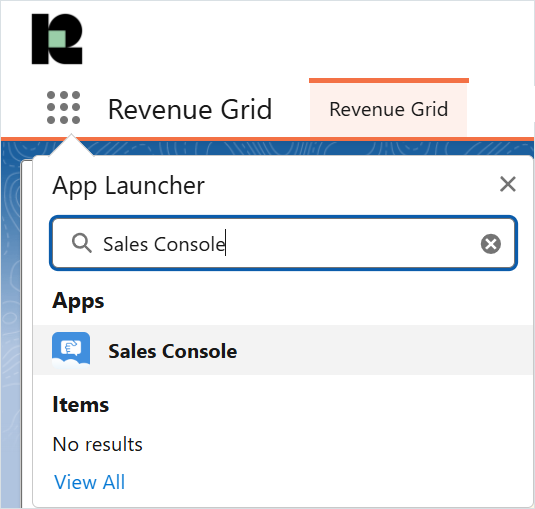The height and width of the screenshot is (509, 535).
Task: Open the Sales Console app result
Action: tap(283, 350)
